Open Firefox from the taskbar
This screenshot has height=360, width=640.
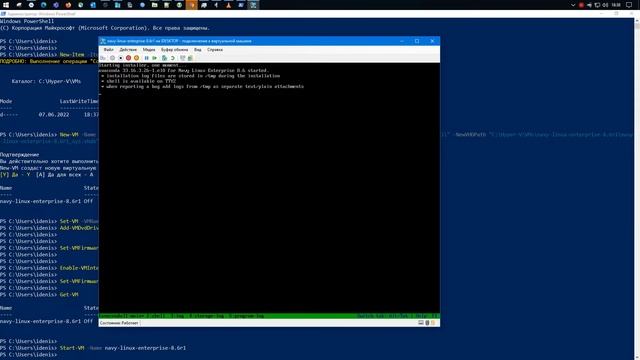pyautogui.click(x=68, y=5)
